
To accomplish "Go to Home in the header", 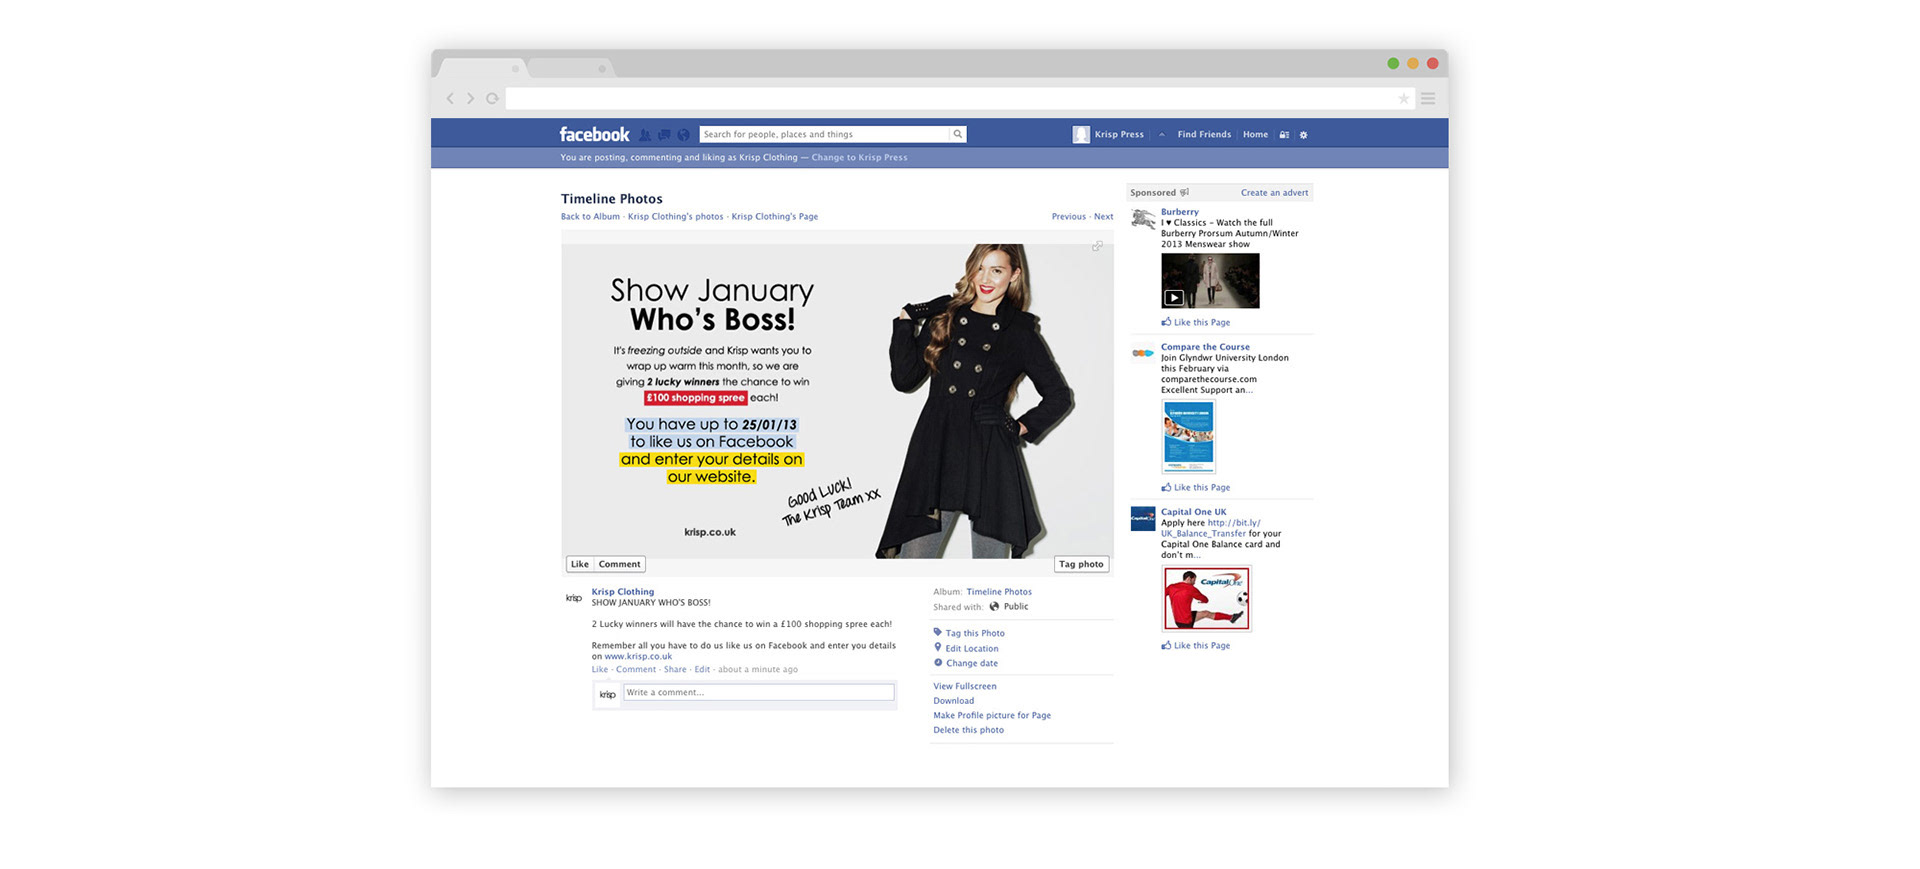I will coord(1255,134).
